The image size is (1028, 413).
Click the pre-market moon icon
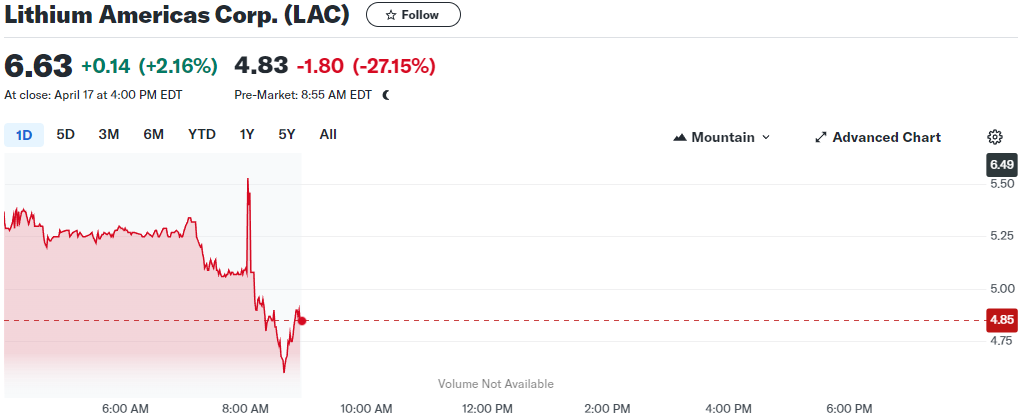386,95
